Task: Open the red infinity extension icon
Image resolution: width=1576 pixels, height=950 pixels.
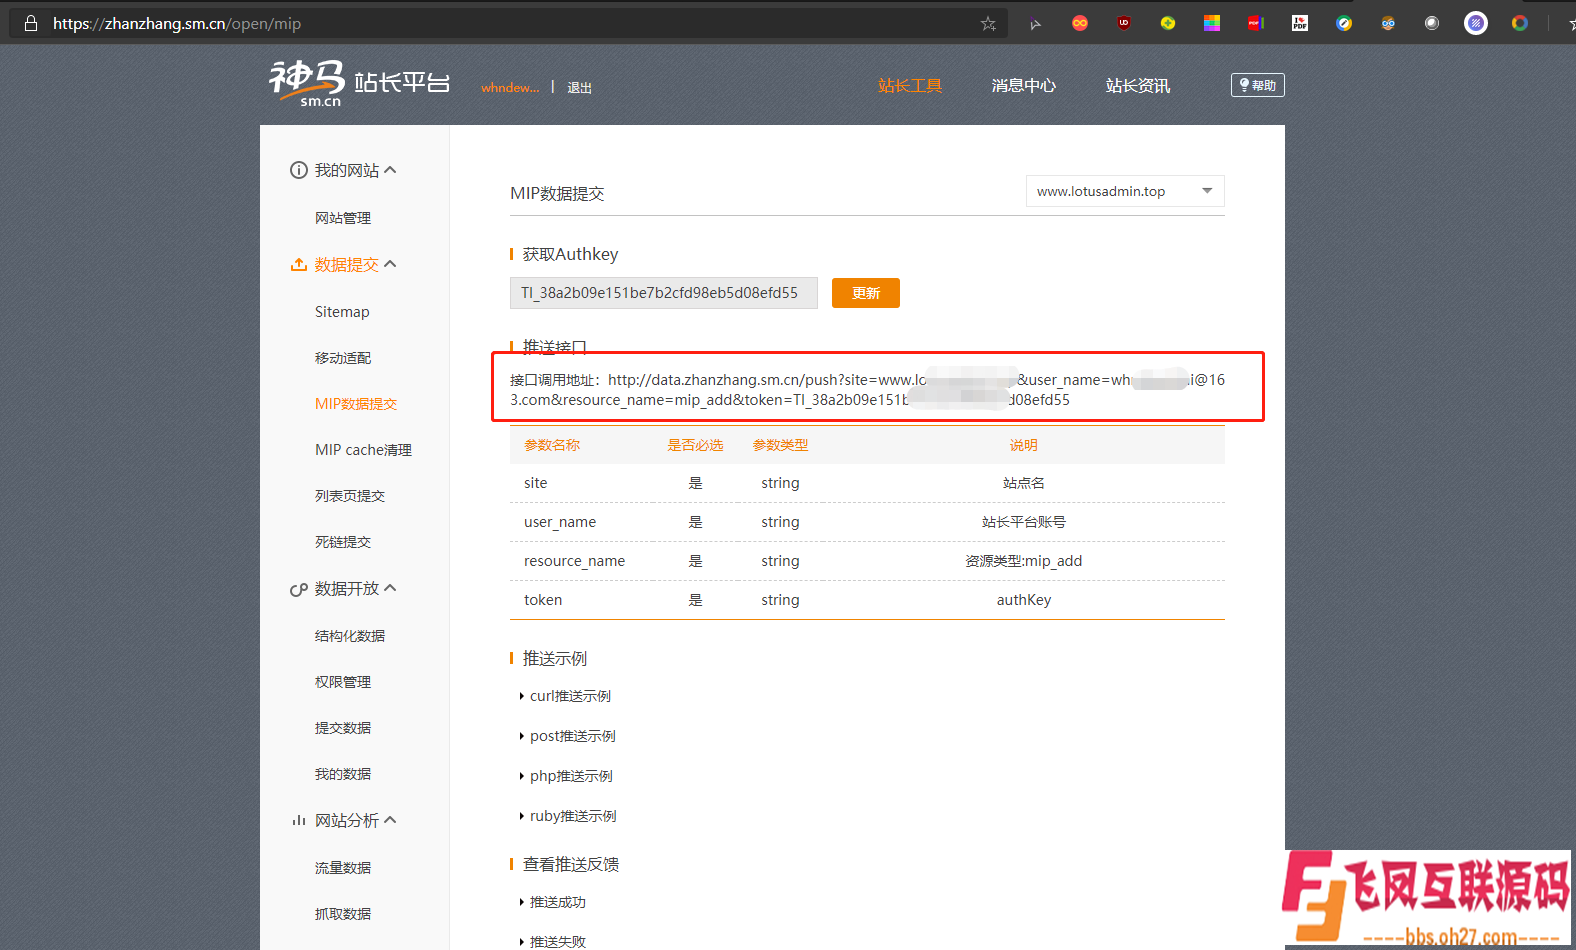Action: pyautogui.click(x=1080, y=23)
